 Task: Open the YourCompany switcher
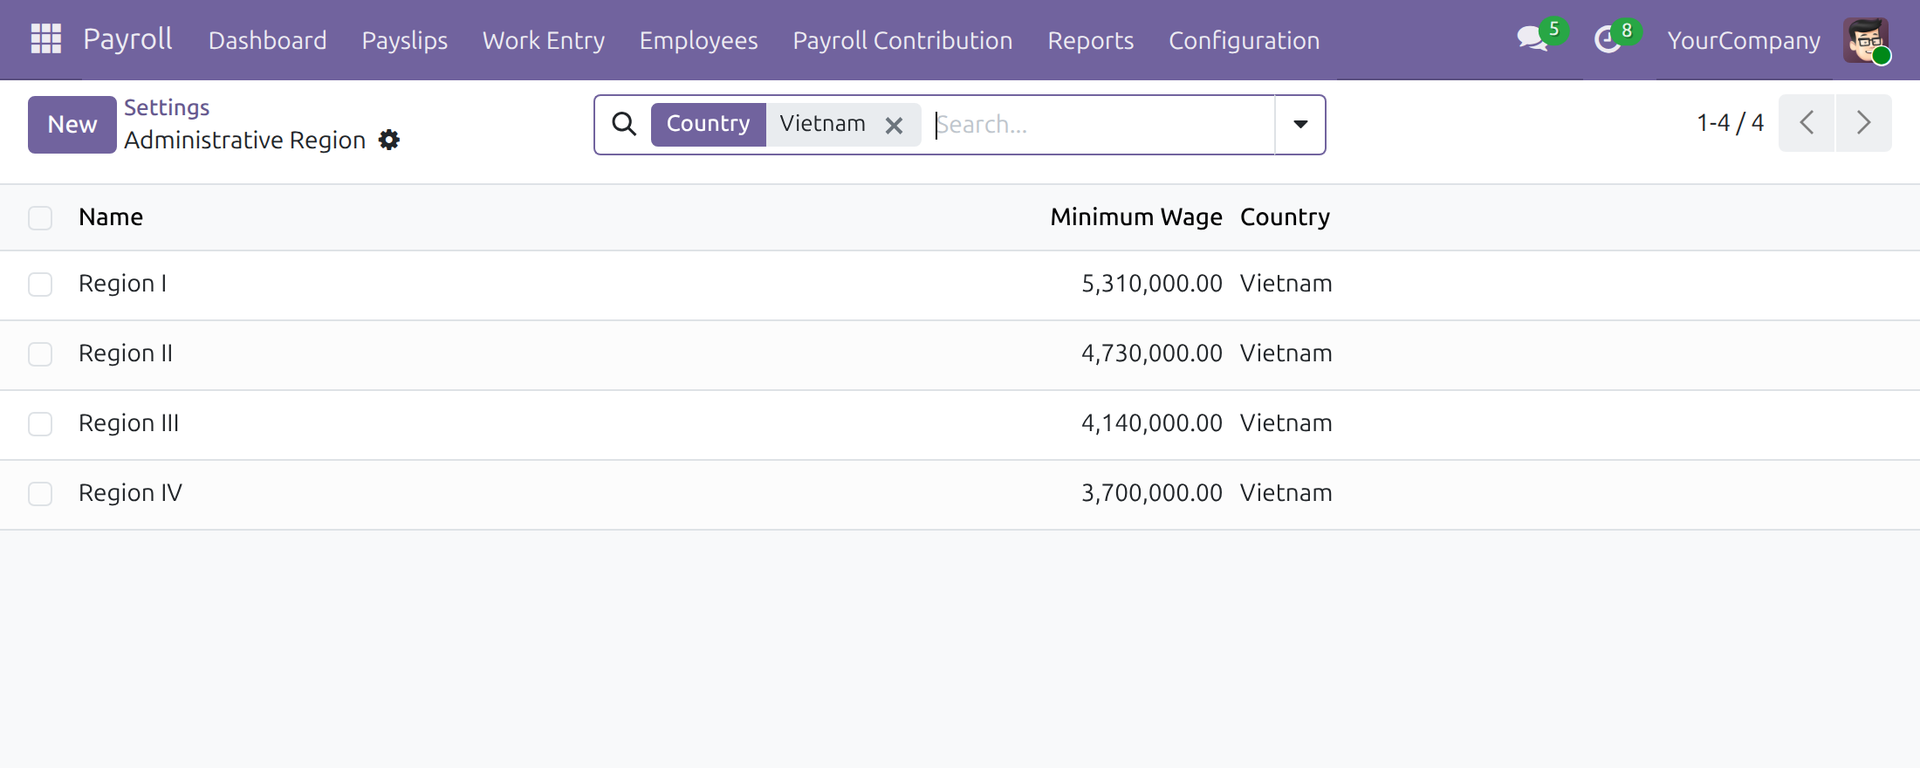click(x=1744, y=41)
